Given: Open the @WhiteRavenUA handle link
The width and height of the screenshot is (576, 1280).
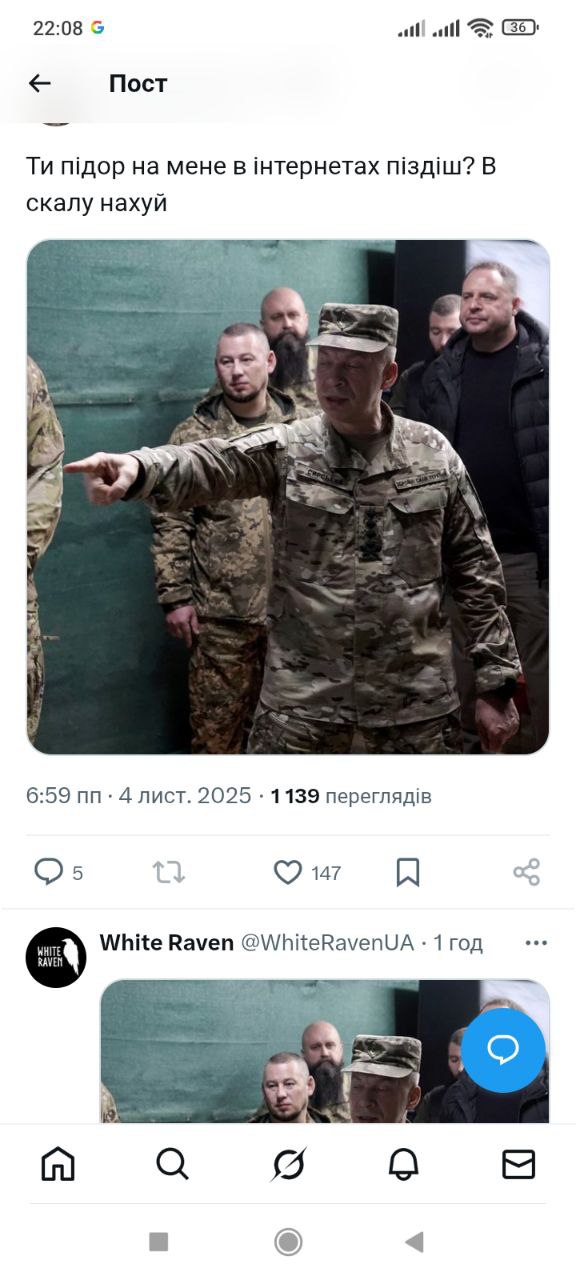Looking at the screenshot, I should point(327,943).
